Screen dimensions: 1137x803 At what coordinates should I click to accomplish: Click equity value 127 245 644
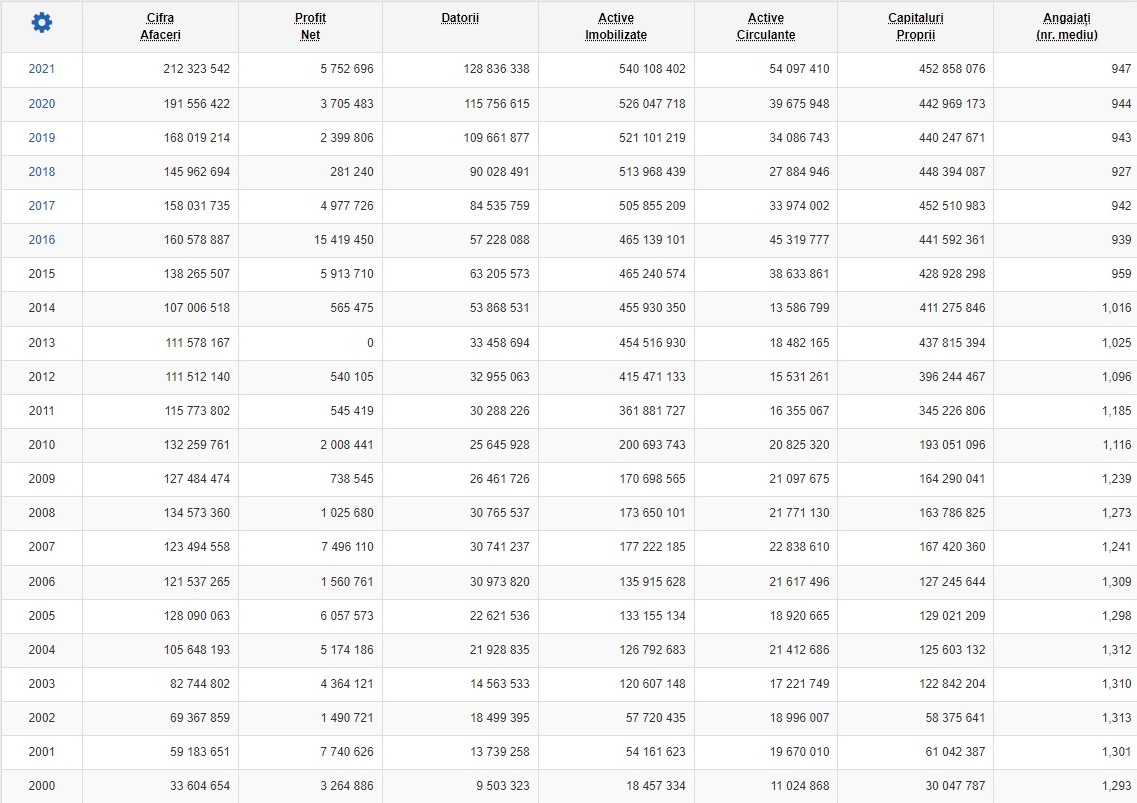[952, 582]
